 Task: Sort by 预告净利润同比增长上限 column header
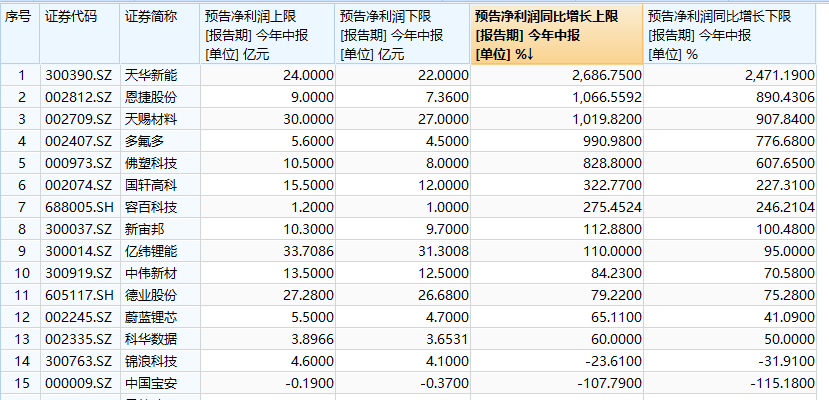557,34
